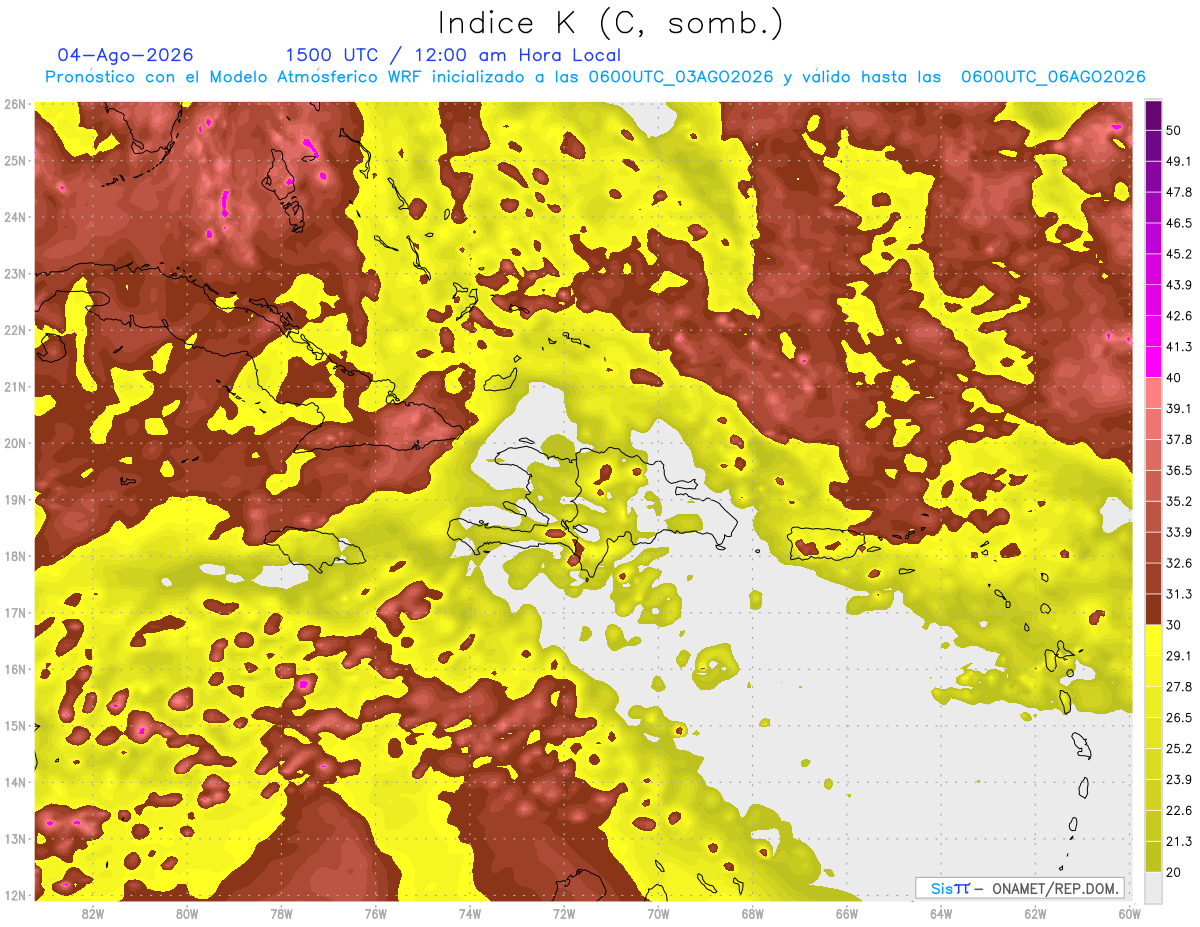Click the '66W' longitude label

point(847,914)
